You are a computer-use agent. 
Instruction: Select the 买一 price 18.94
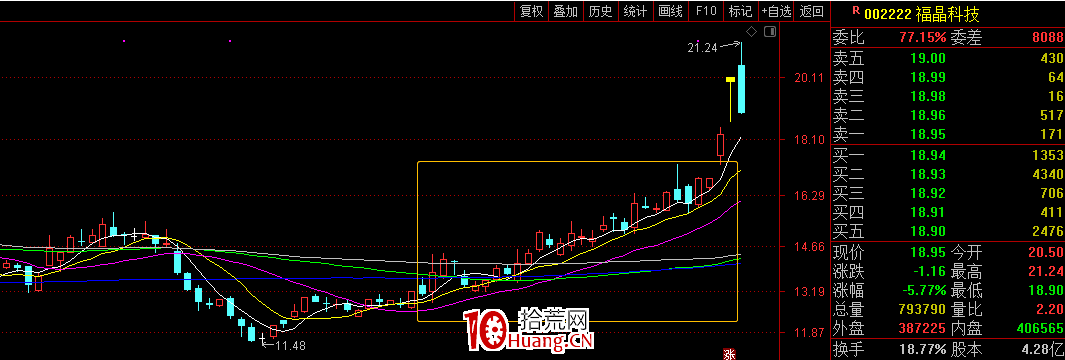point(927,156)
